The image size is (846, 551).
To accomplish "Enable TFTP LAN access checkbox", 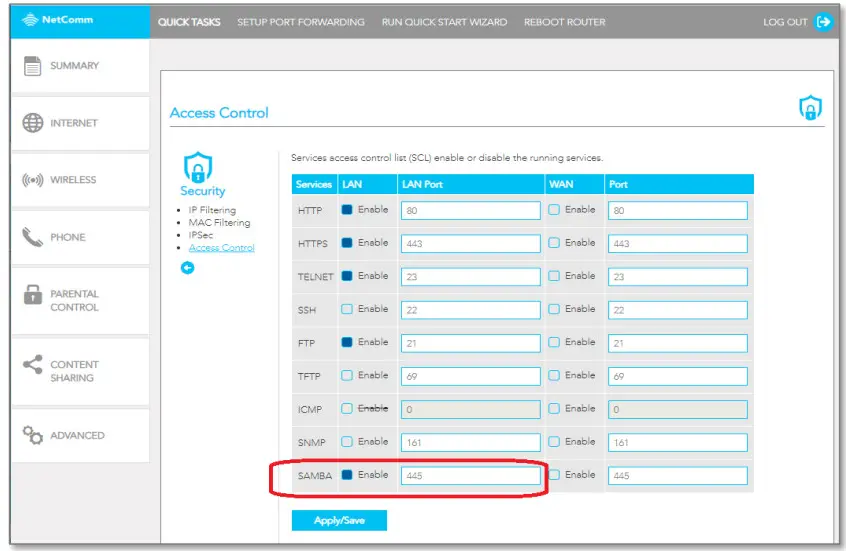I will point(347,375).
